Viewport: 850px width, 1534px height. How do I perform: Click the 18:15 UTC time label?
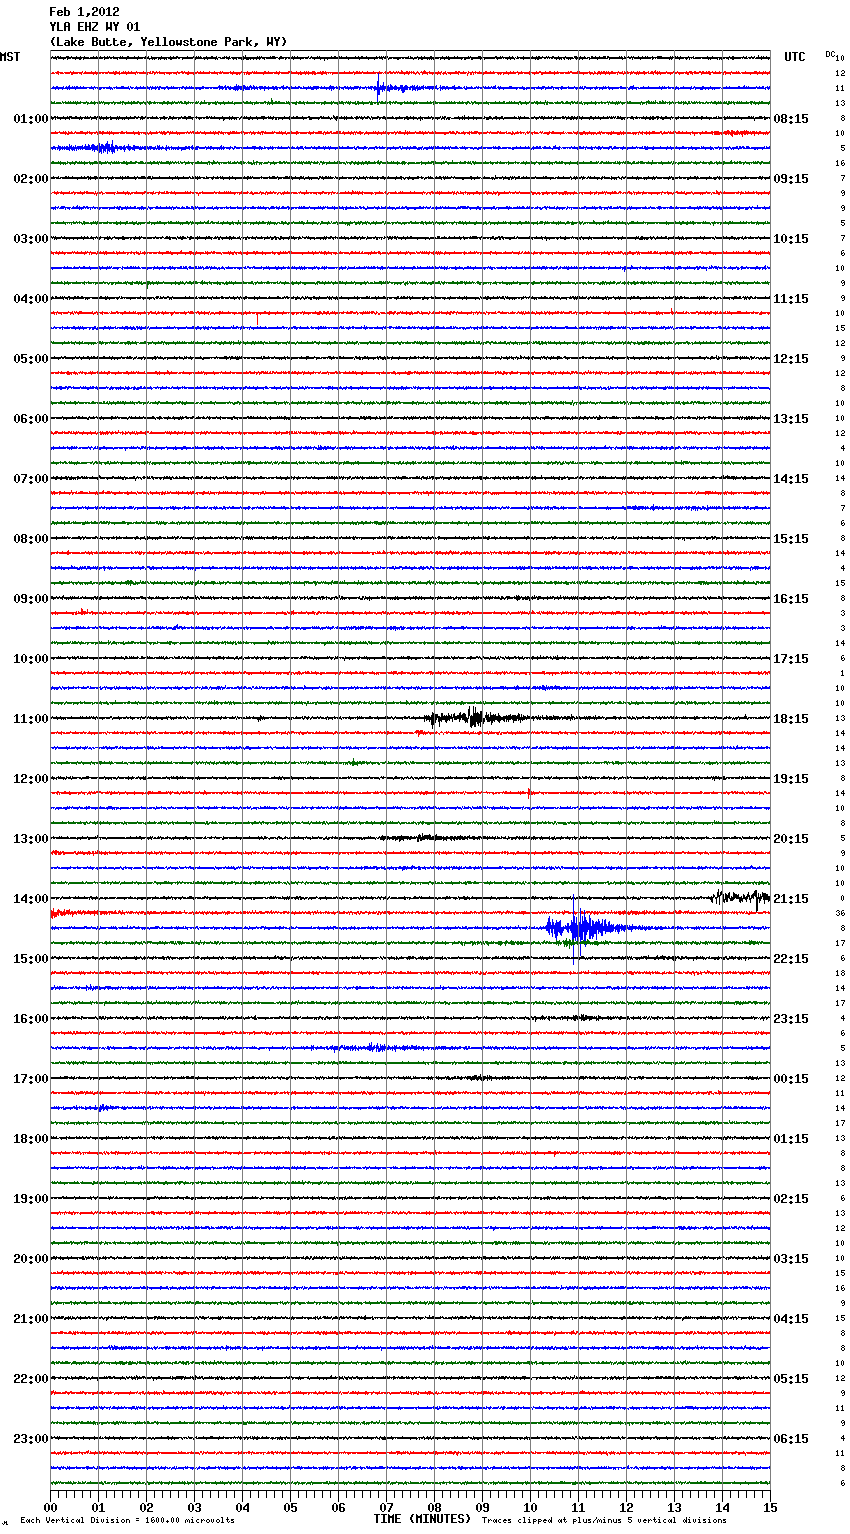click(x=791, y=719)
